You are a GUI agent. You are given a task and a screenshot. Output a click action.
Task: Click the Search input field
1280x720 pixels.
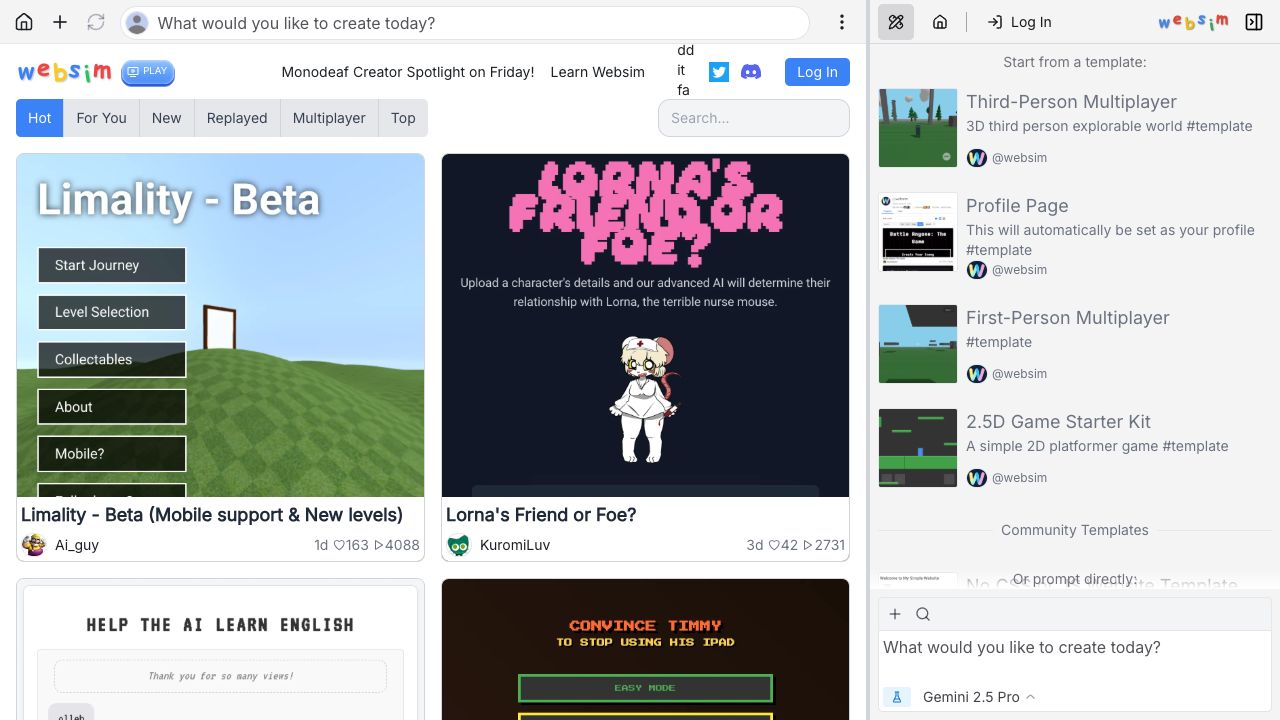pyautogui.click(x=753, y=118)
